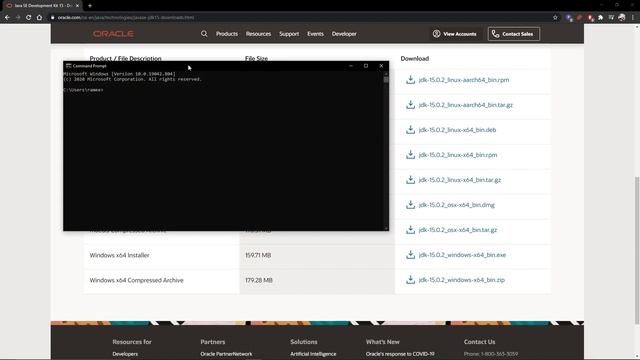This screenshot has height=360, width=640.
Task: Click download icon for linux-x64_bin.tar.gz
Action: coord(410,180)
